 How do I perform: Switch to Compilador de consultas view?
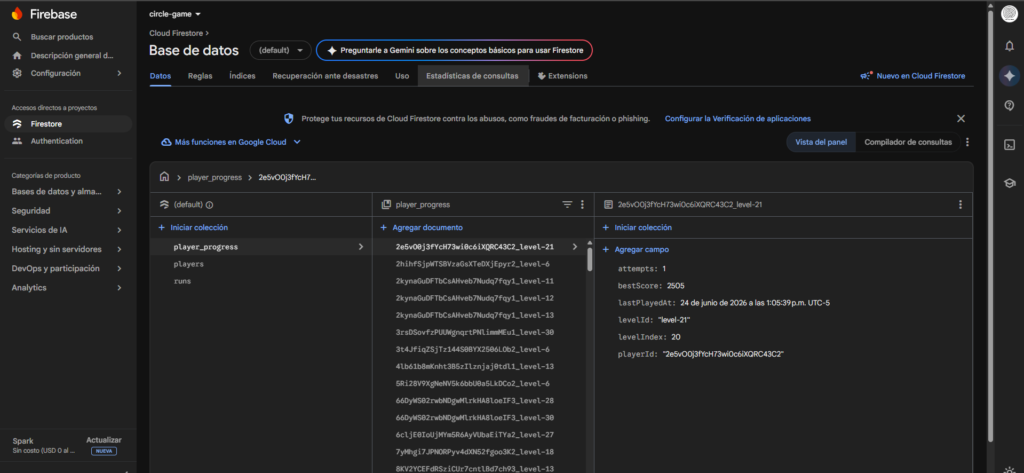click(x=908, y=142)
